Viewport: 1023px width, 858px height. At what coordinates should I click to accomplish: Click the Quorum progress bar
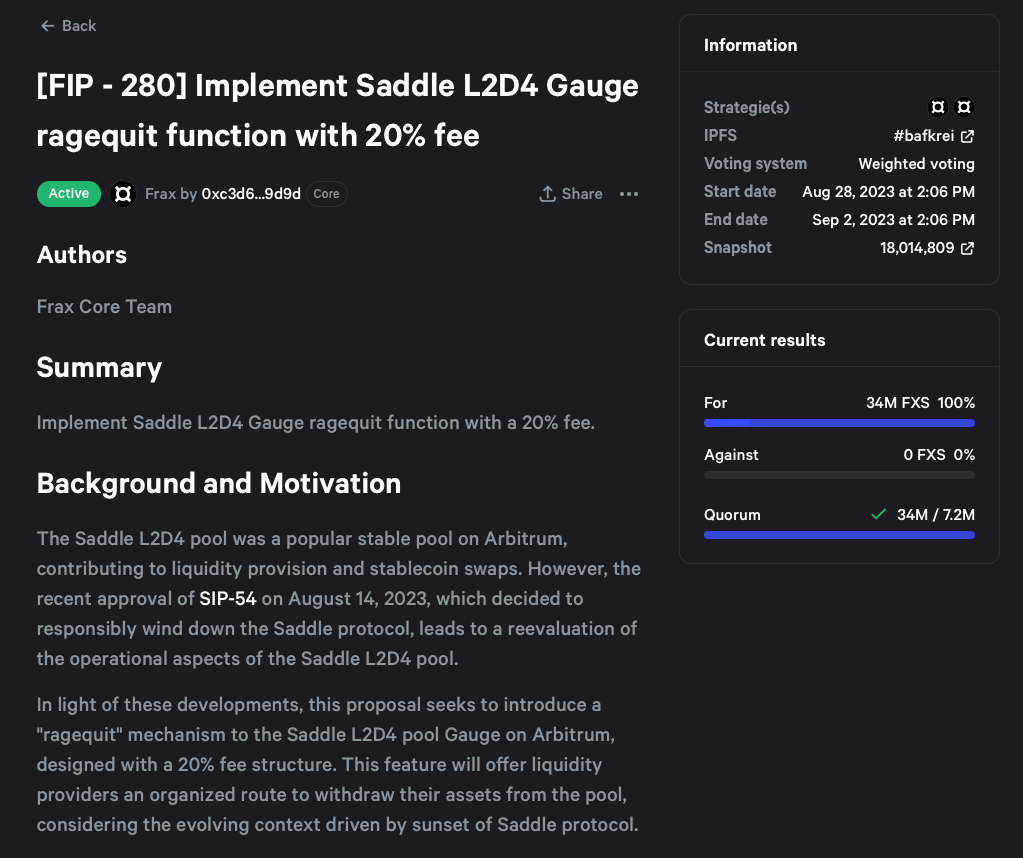[x=839, y=535]
